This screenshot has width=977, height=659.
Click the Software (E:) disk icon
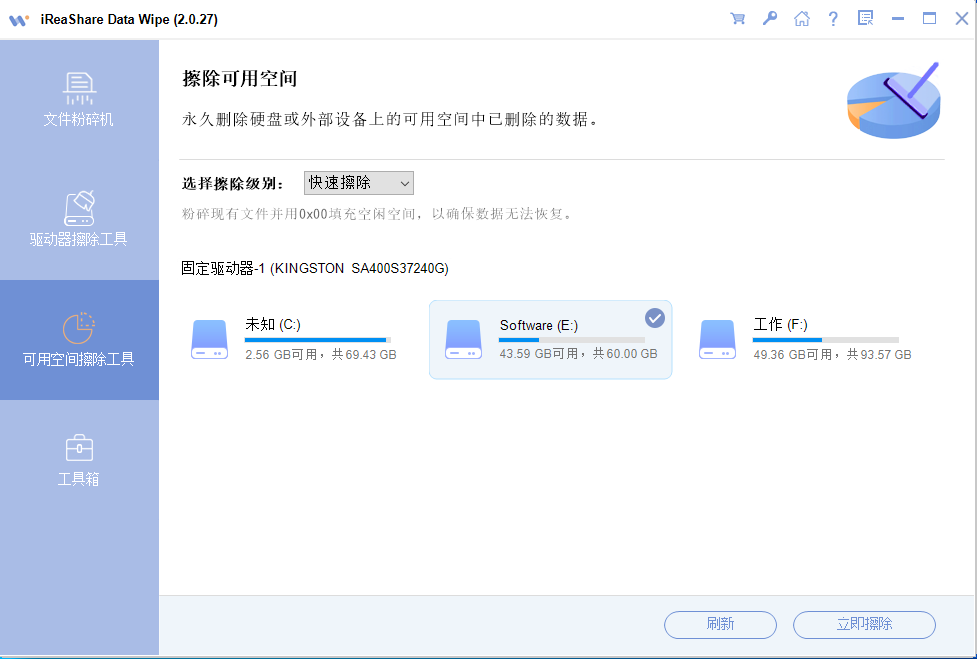[x=464, y=339]
